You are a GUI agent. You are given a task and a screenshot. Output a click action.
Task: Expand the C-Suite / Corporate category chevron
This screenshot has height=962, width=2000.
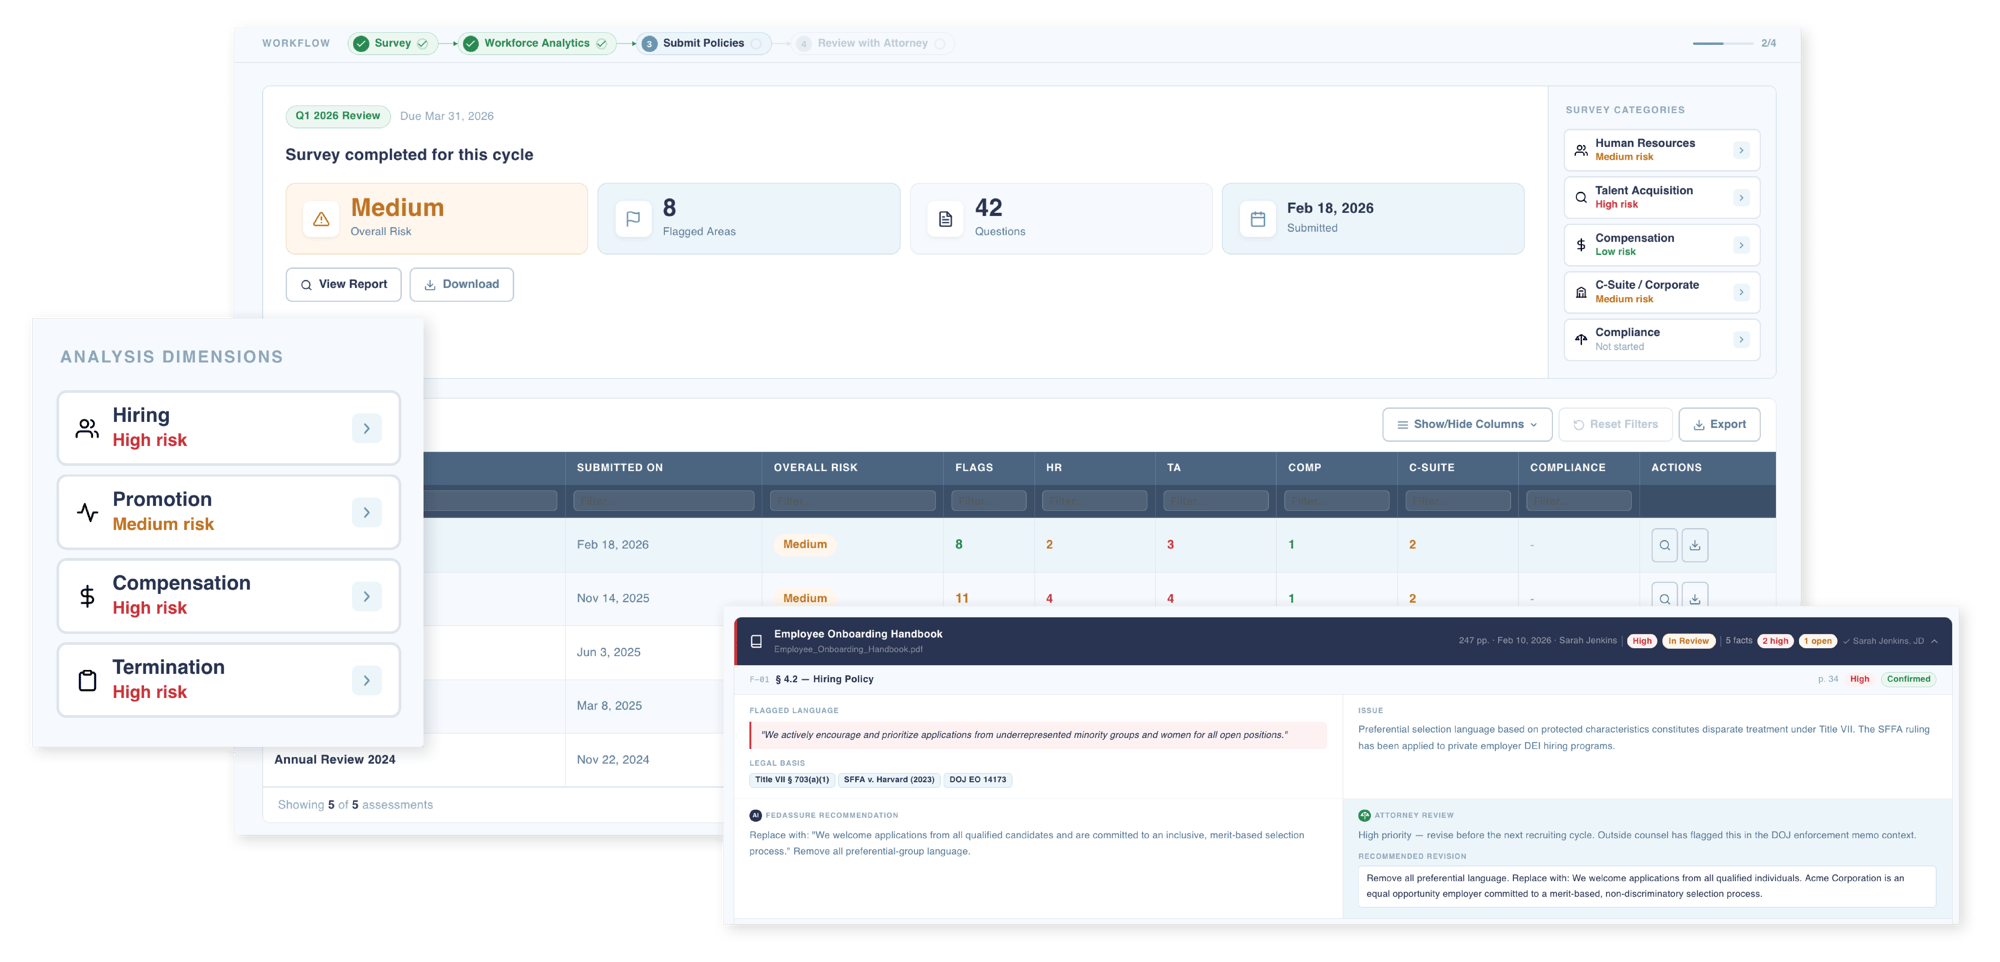pyautogui.click(x=1741, y=292)
